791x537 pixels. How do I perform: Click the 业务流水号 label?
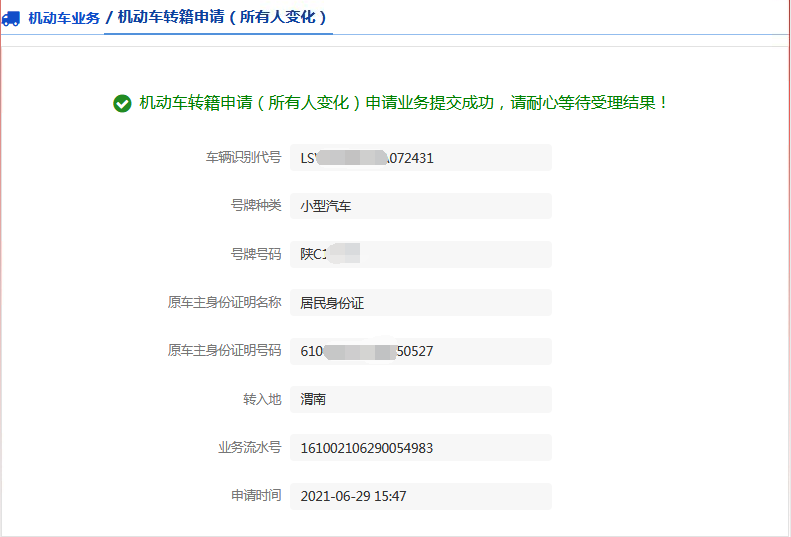[249, 447]
